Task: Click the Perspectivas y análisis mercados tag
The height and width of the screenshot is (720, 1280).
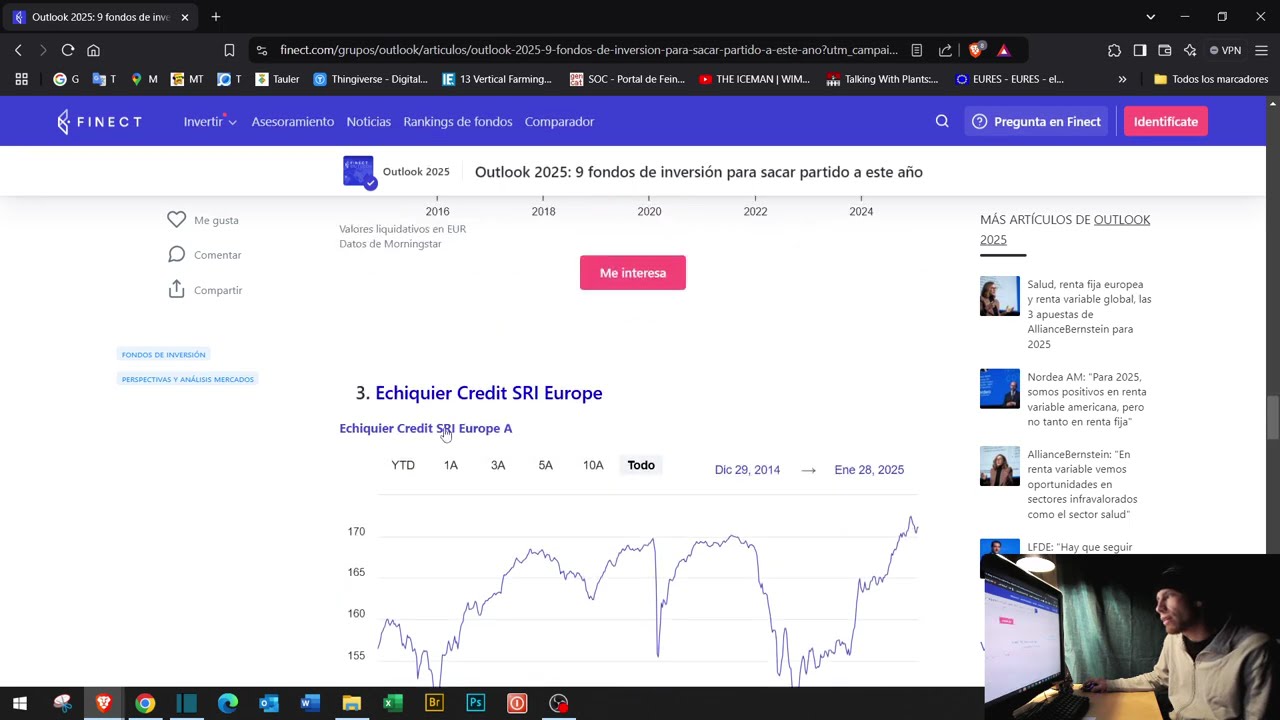Action: pos(187,379)
